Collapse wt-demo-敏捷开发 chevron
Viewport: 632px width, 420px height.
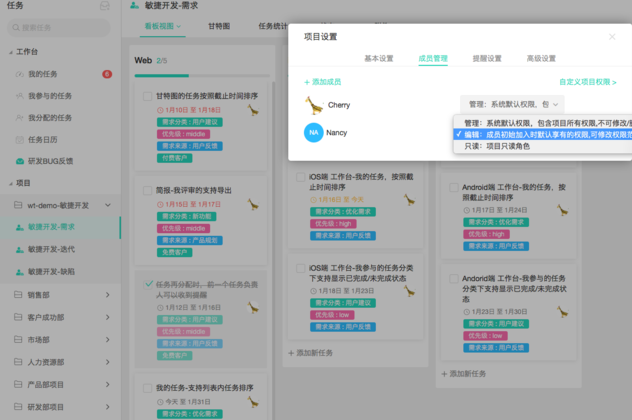coord(108,205)
